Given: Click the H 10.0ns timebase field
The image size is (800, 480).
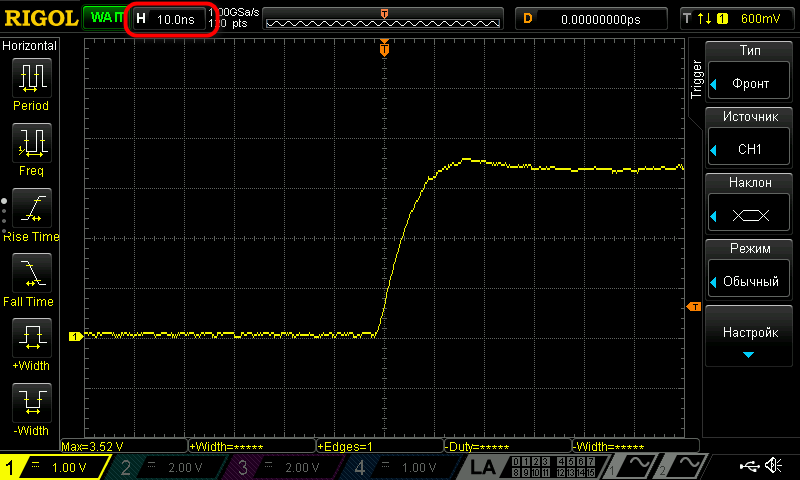Looking at the screenshot, I should click(x=171, y=19).
